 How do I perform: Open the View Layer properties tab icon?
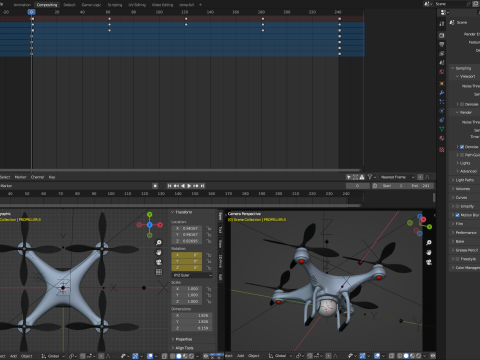(x=442, y=53)
